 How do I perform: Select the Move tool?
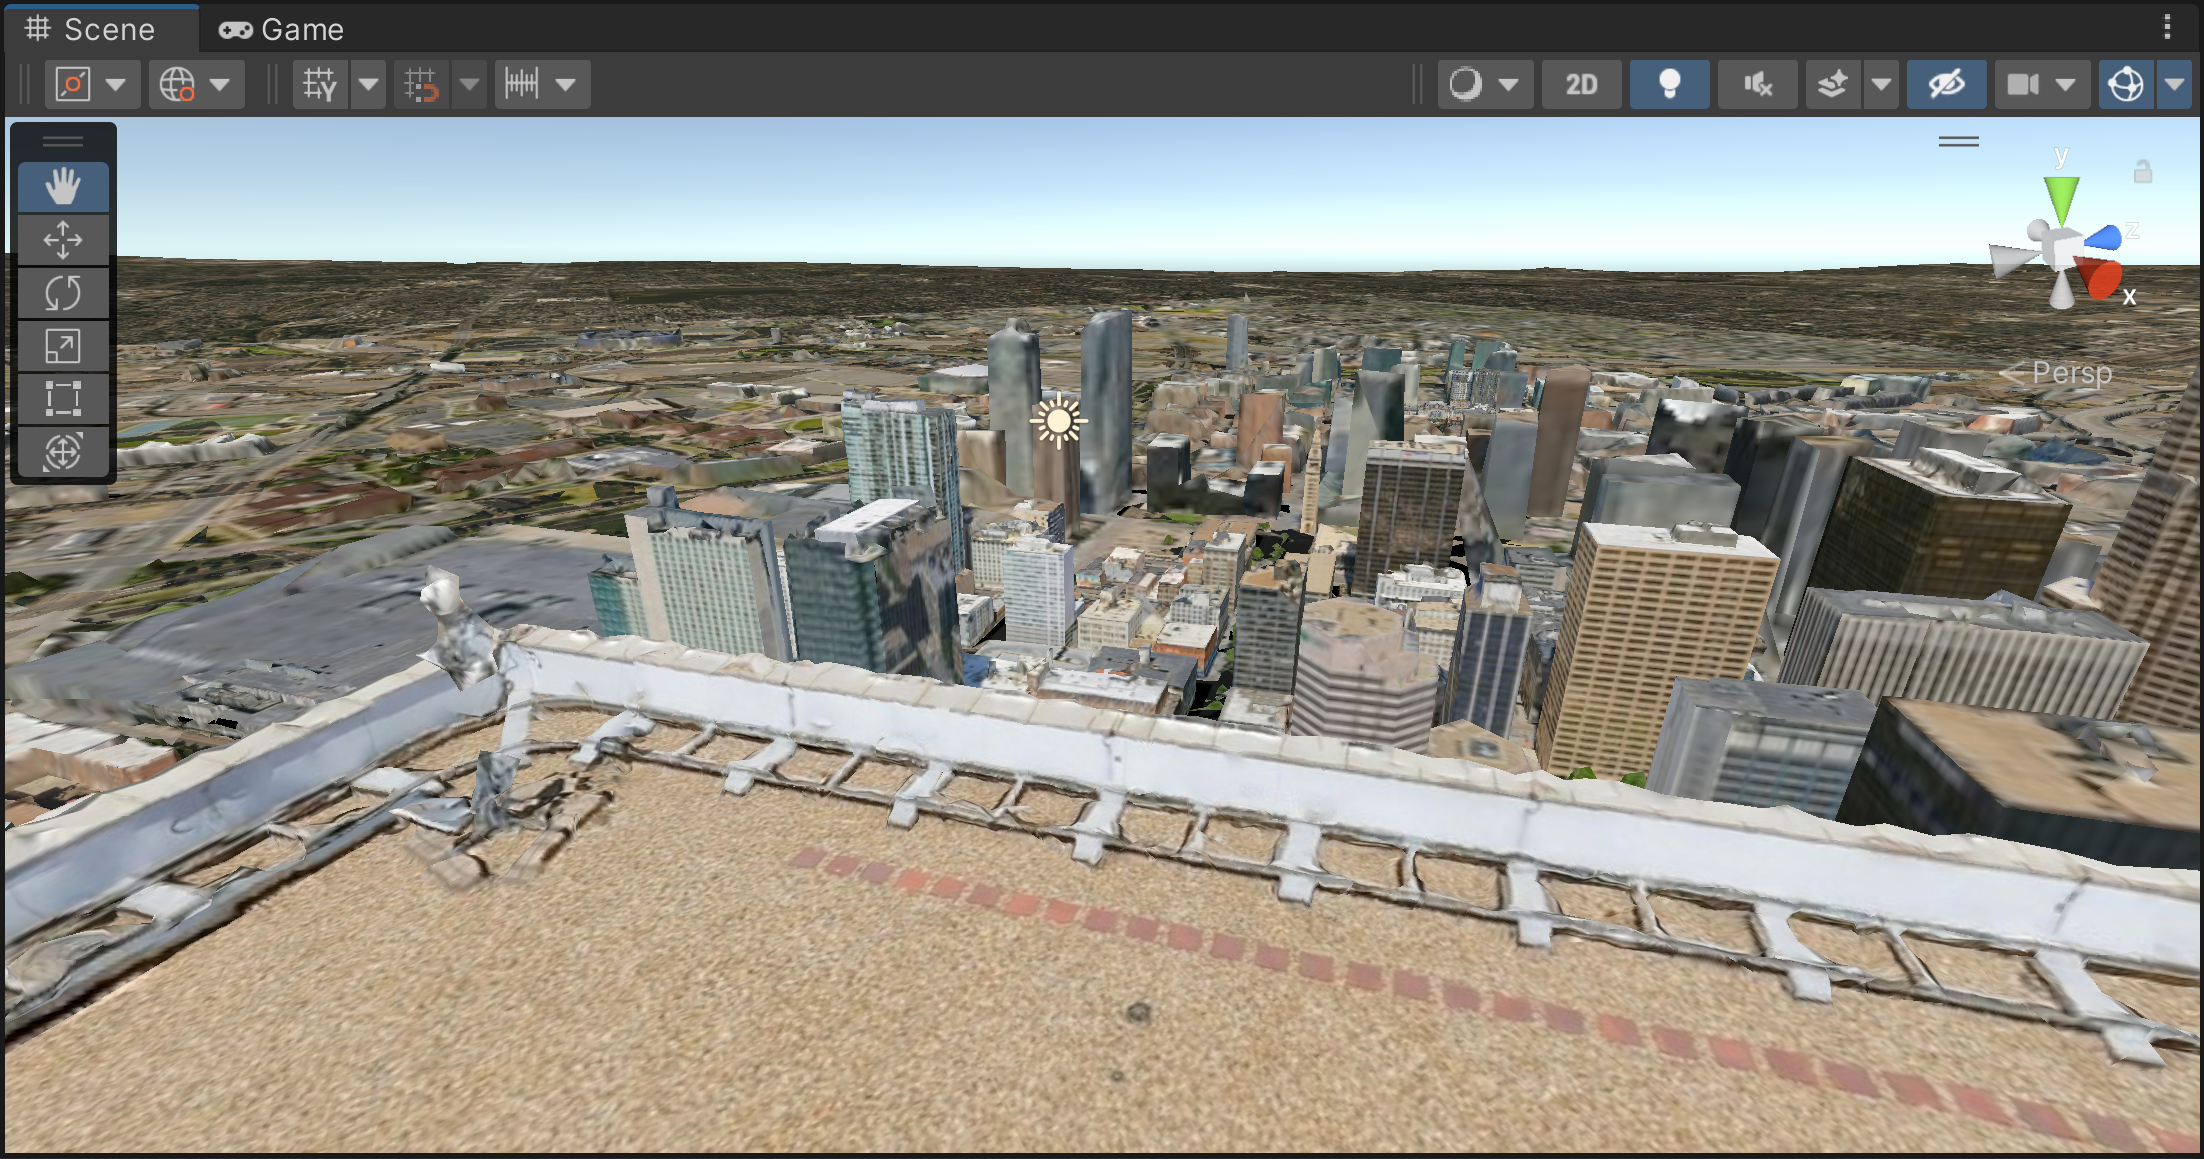(x=63, y=240)
